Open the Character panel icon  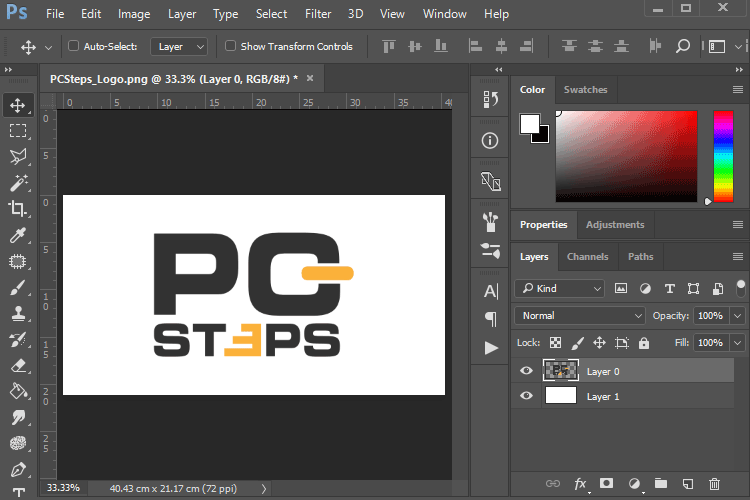[491, 291]
